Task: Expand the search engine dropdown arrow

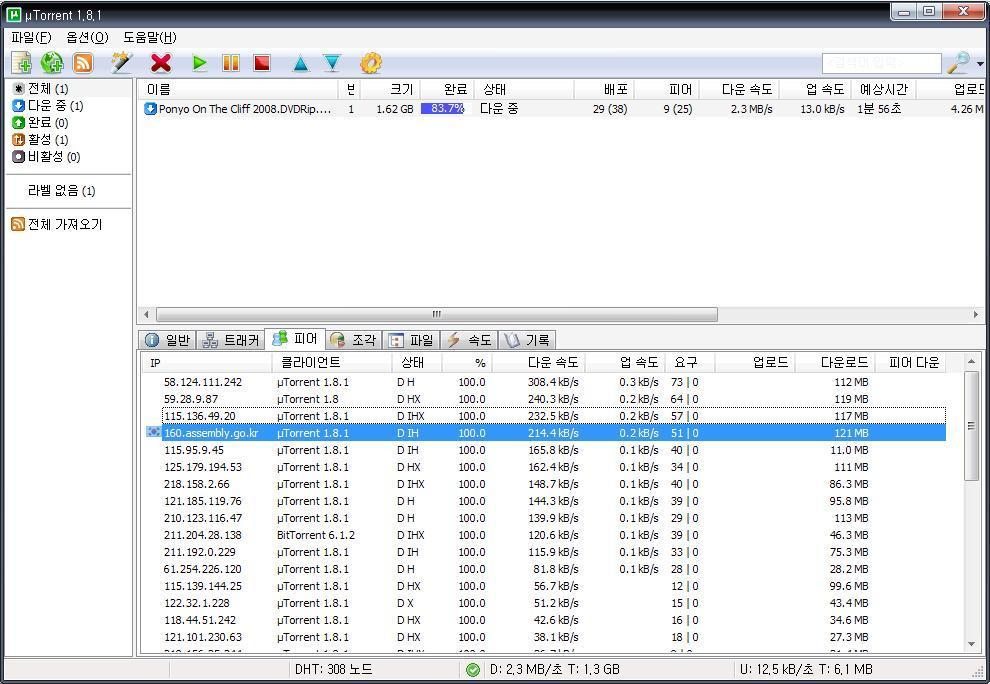Action: [980, 64]
